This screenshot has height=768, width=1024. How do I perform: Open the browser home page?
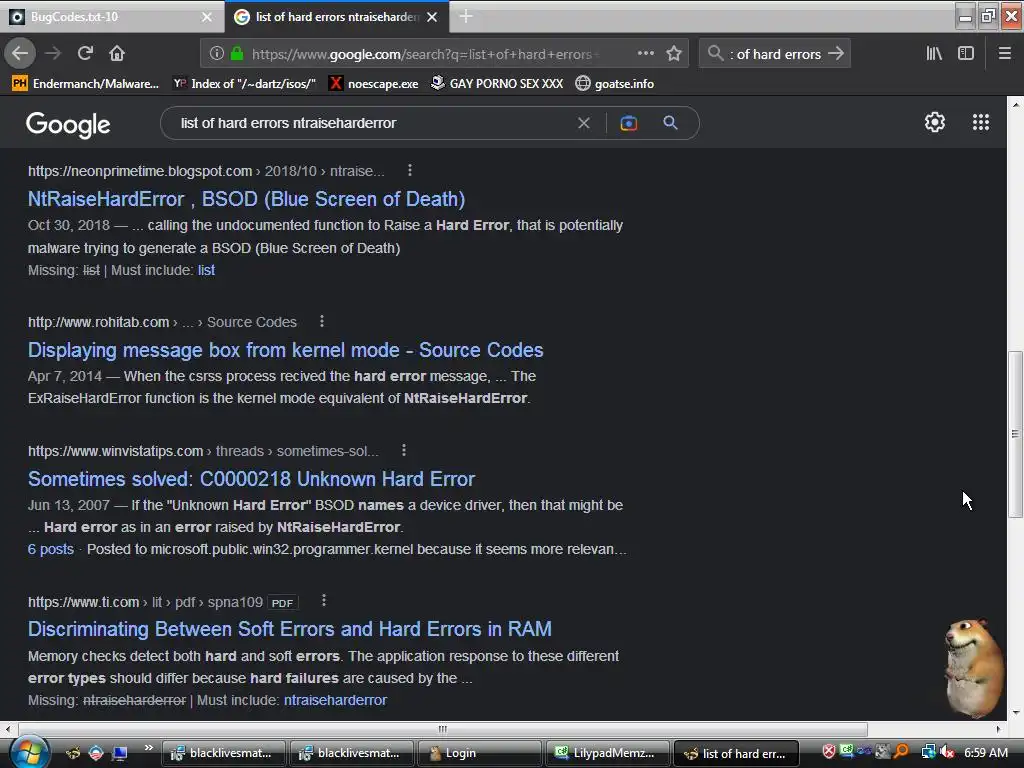coord(117,54)
